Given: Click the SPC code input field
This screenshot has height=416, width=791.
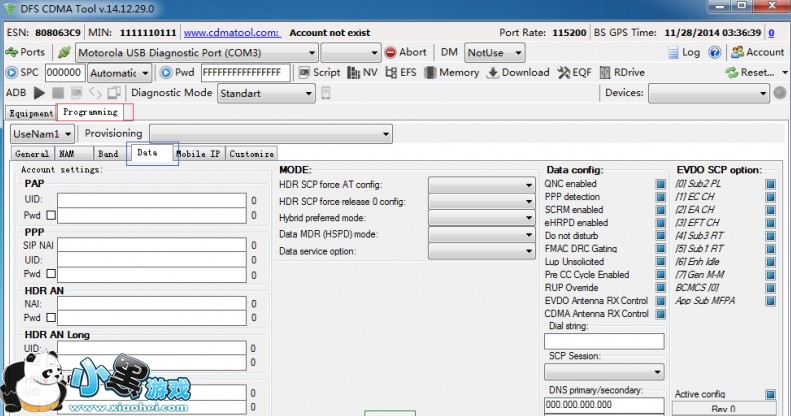Looking at the screenshot, I should pyautogui.click(x=65, y=73).
